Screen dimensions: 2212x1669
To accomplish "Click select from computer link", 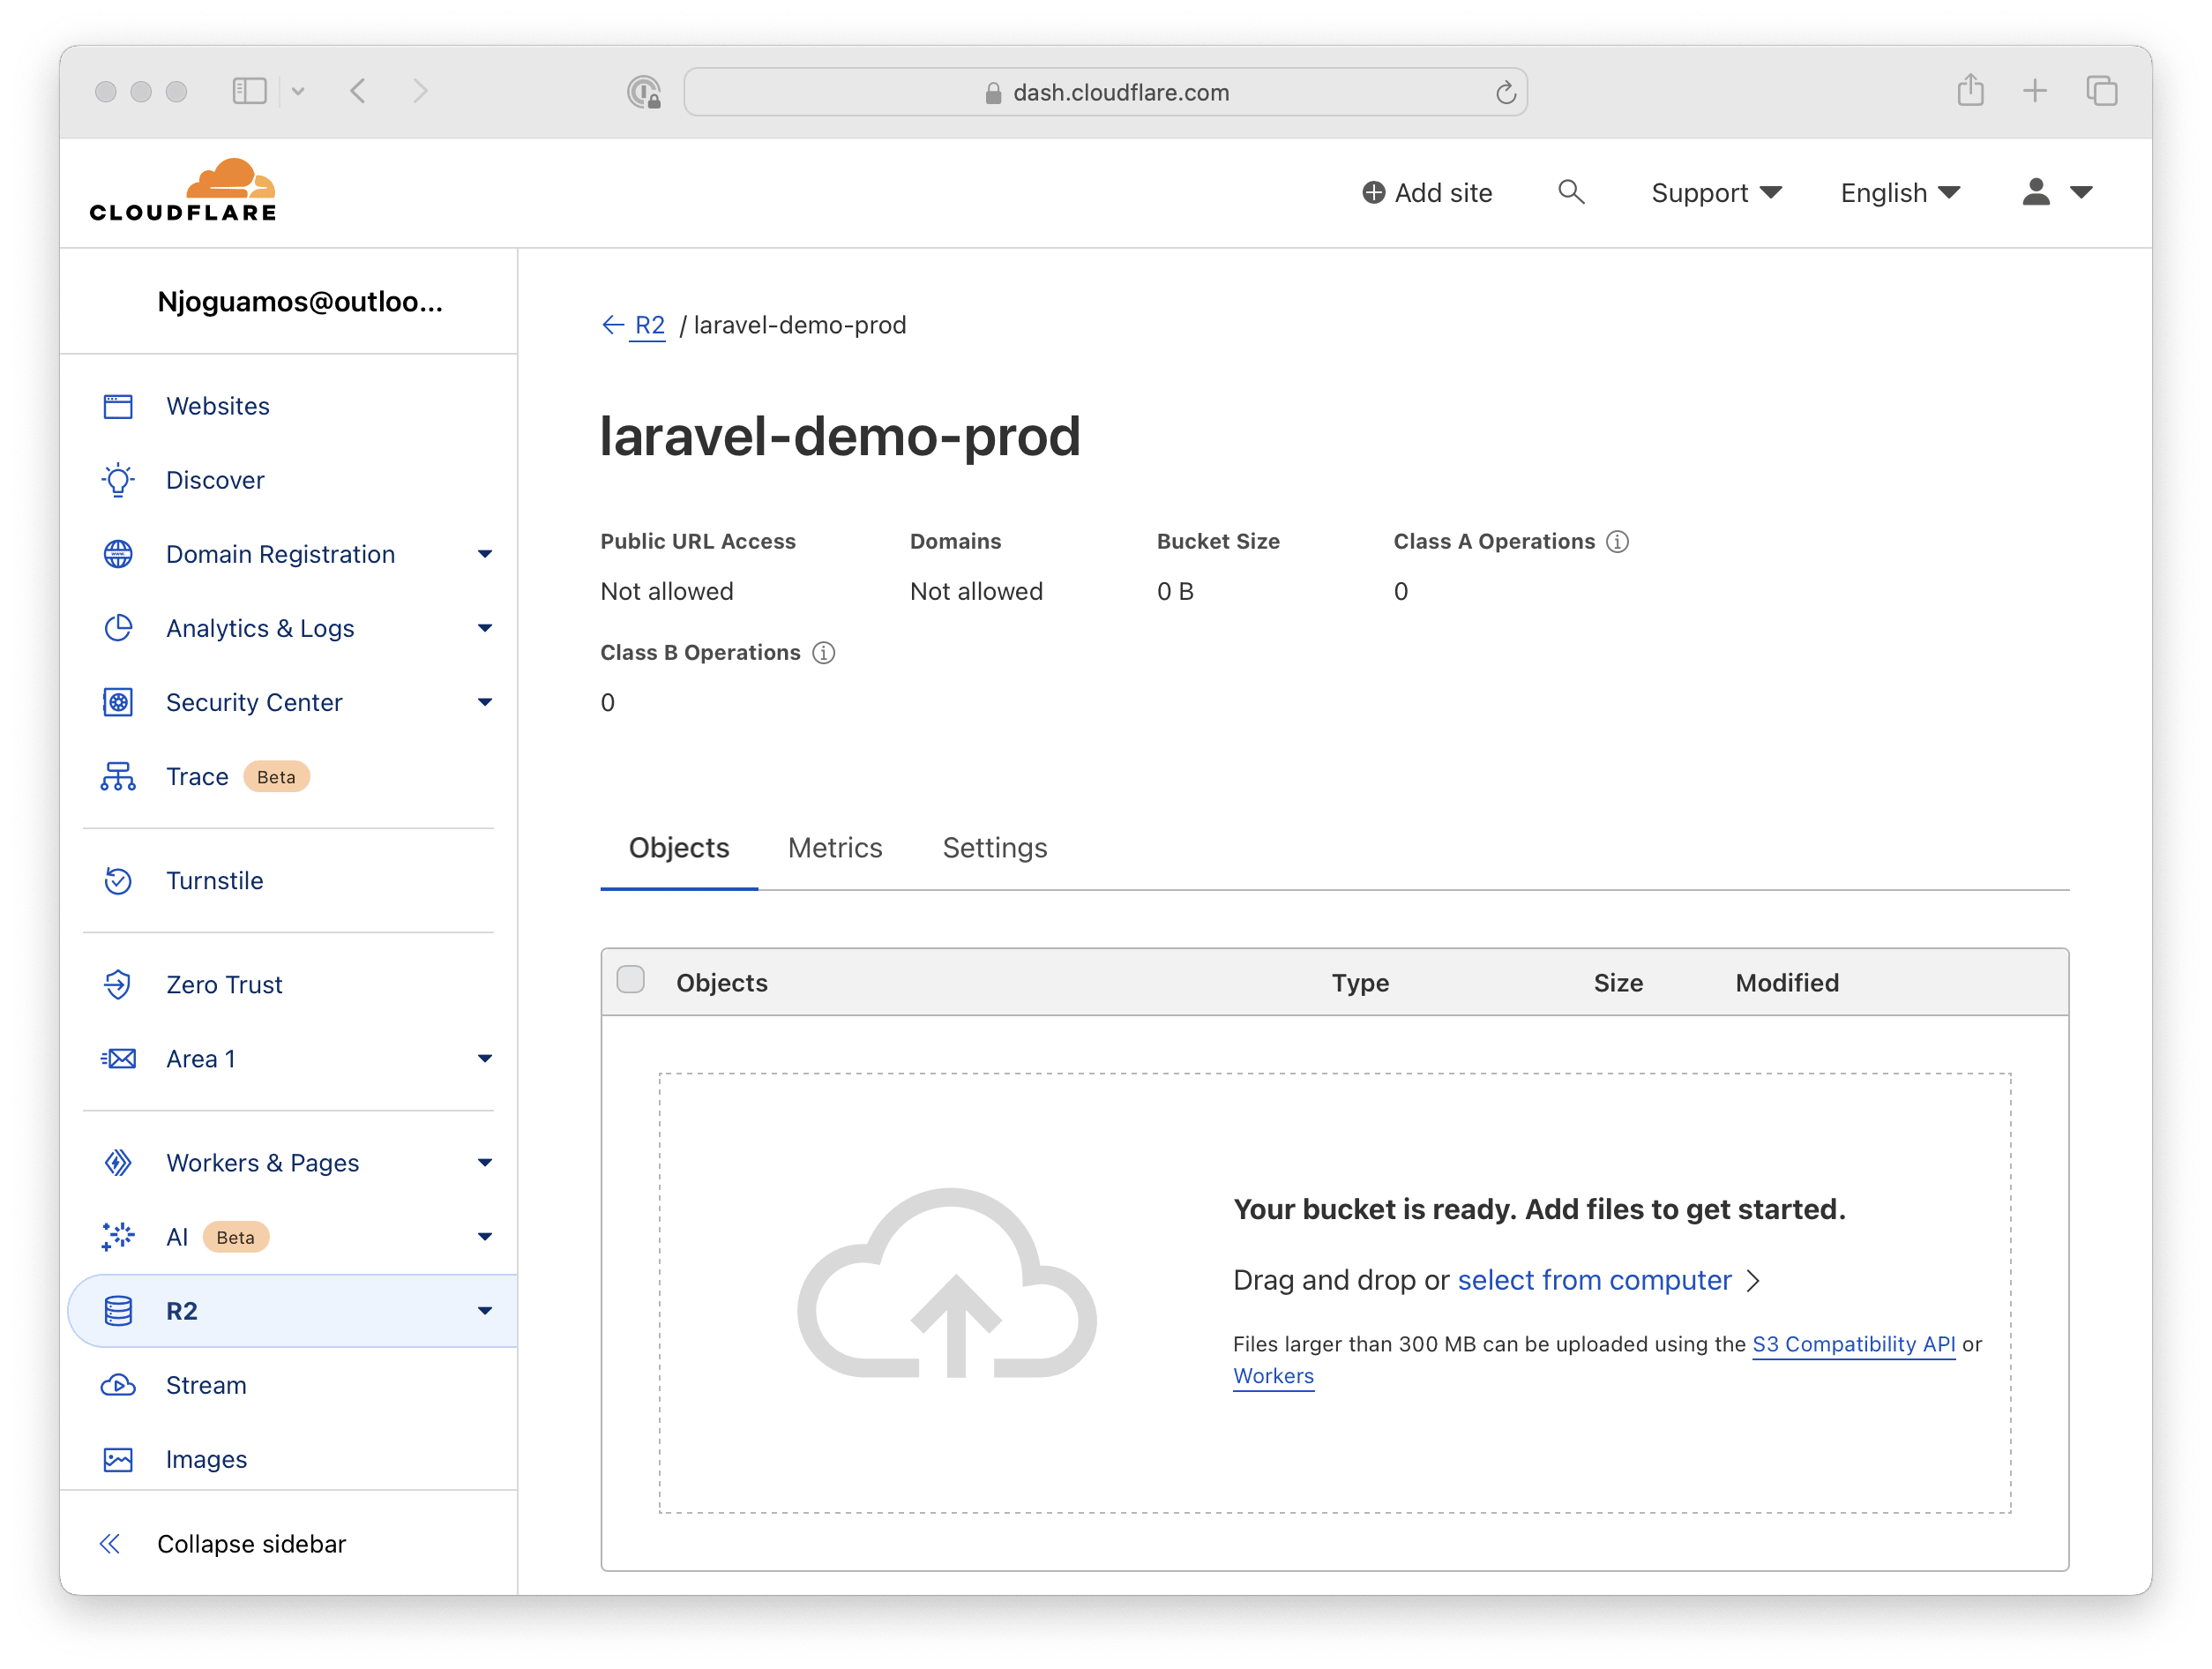I will 1594,1280.
